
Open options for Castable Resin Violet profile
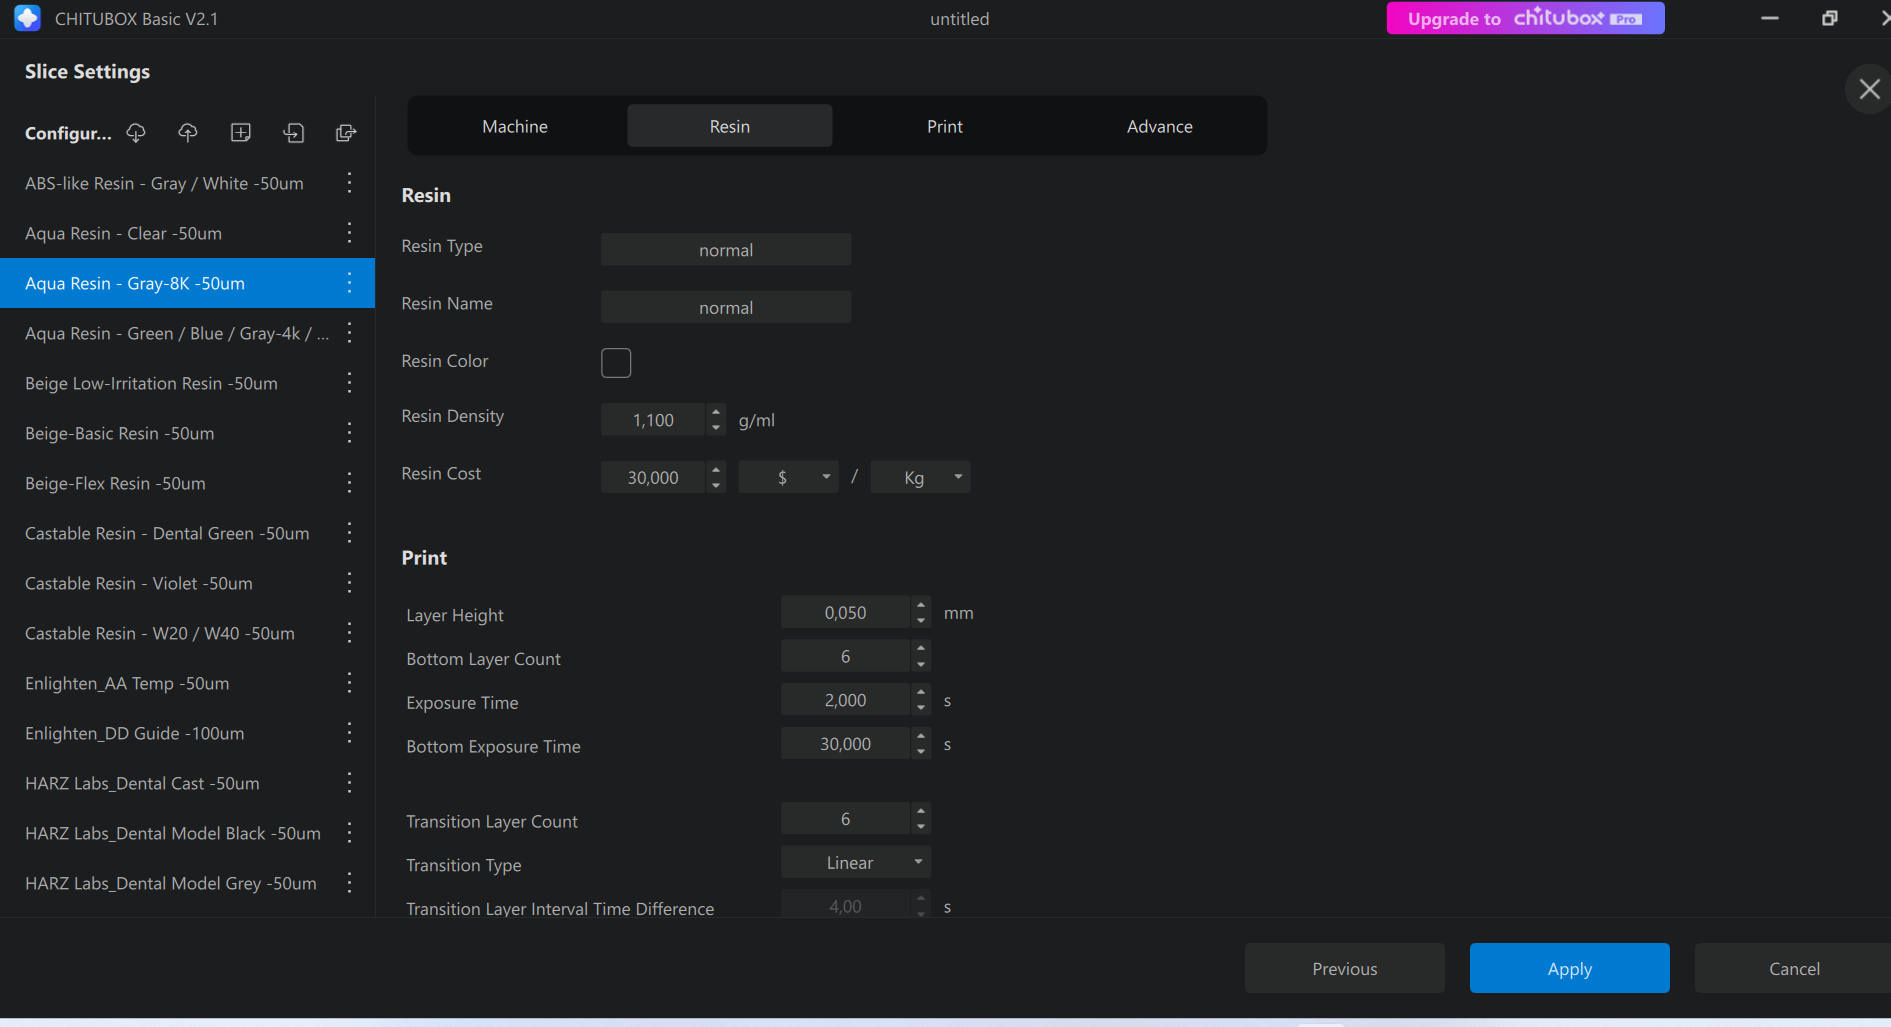point(349,583)
